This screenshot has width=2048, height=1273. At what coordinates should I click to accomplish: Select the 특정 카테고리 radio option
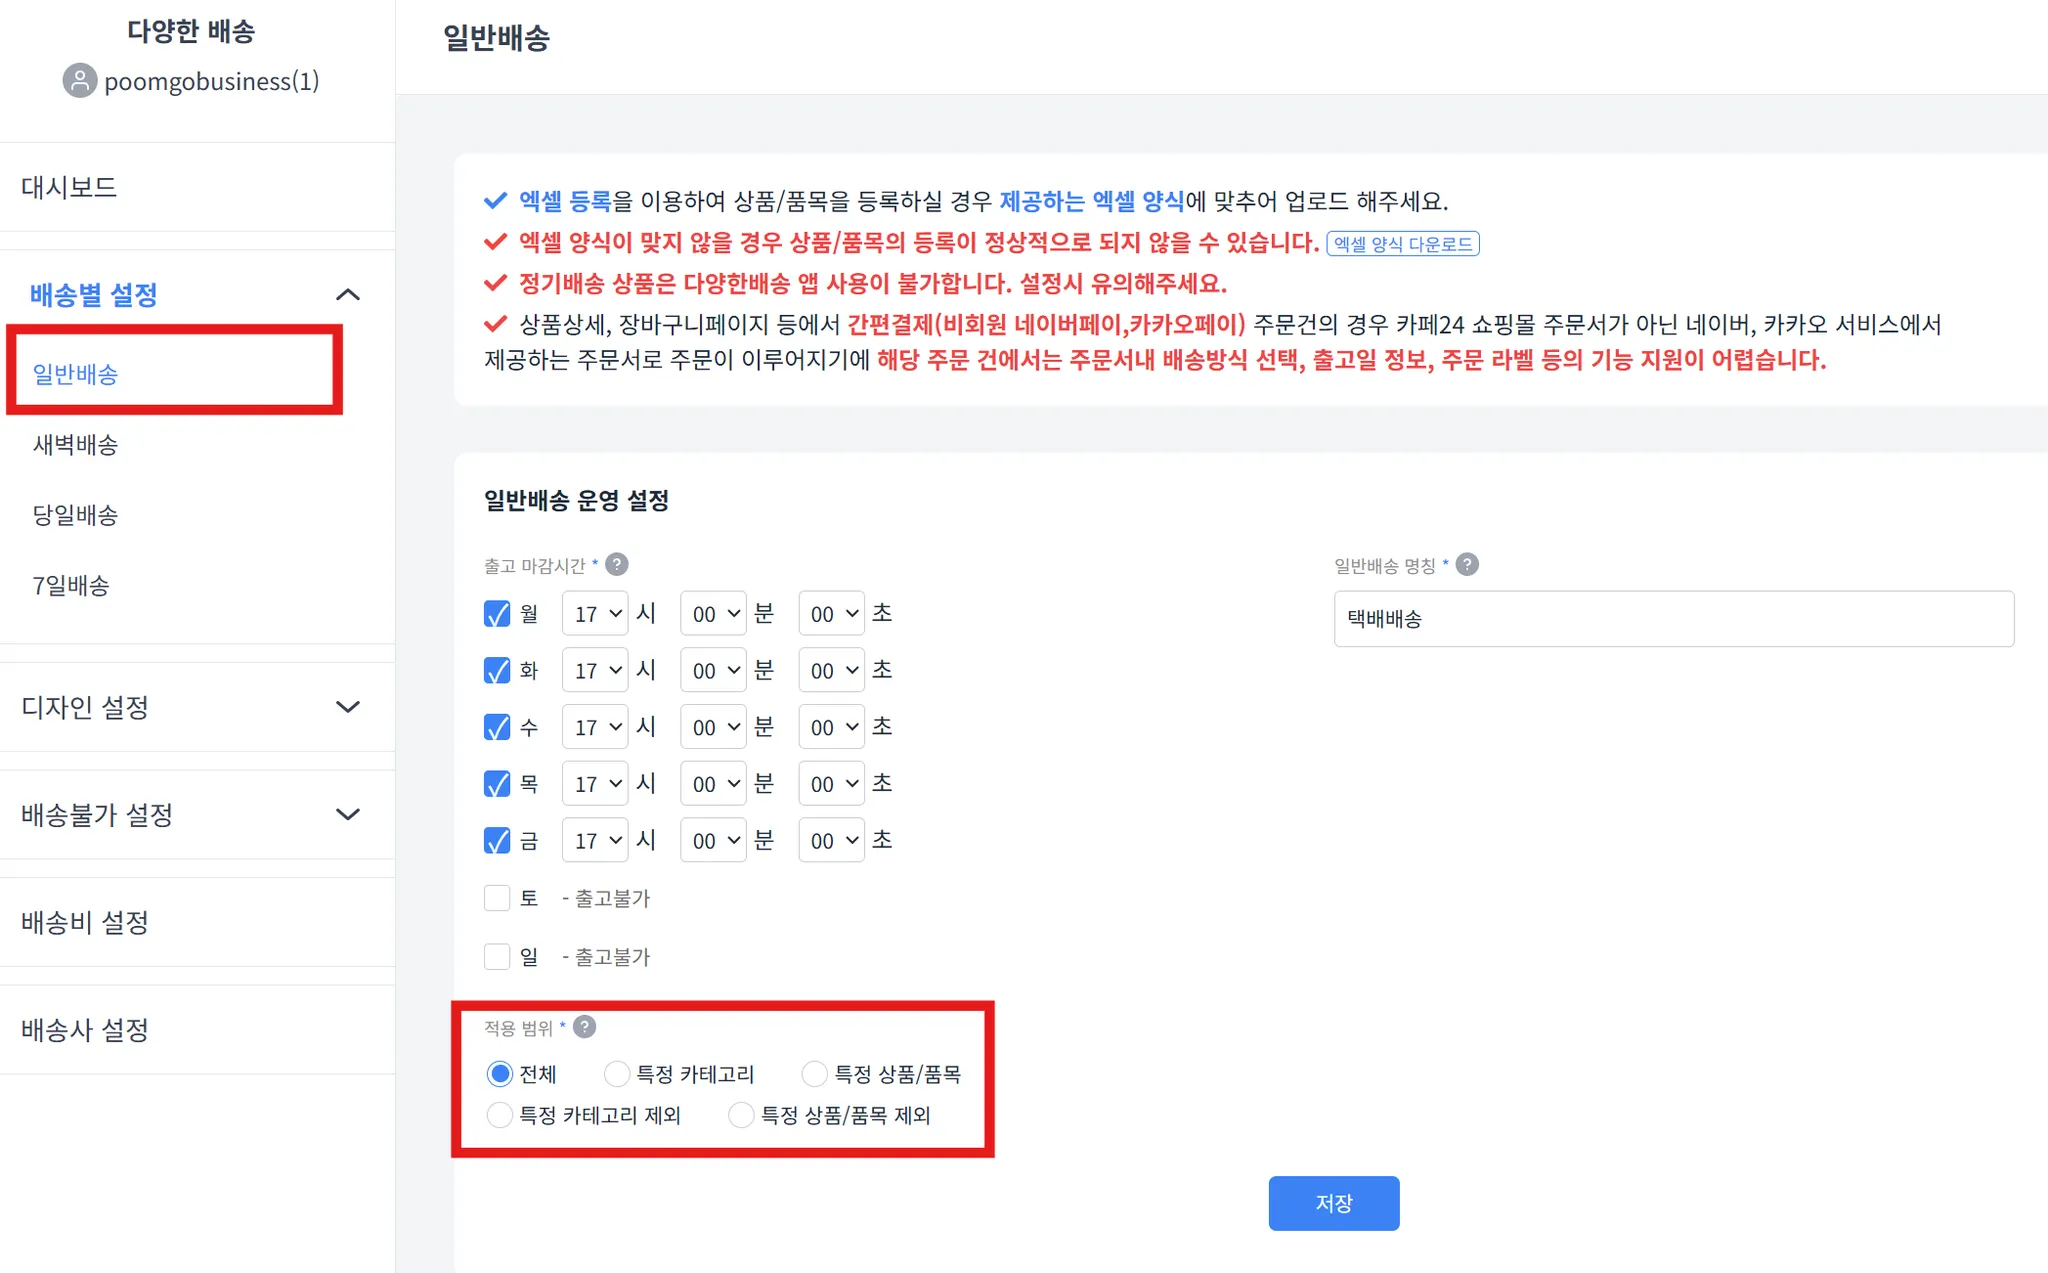click(617, 1073)
